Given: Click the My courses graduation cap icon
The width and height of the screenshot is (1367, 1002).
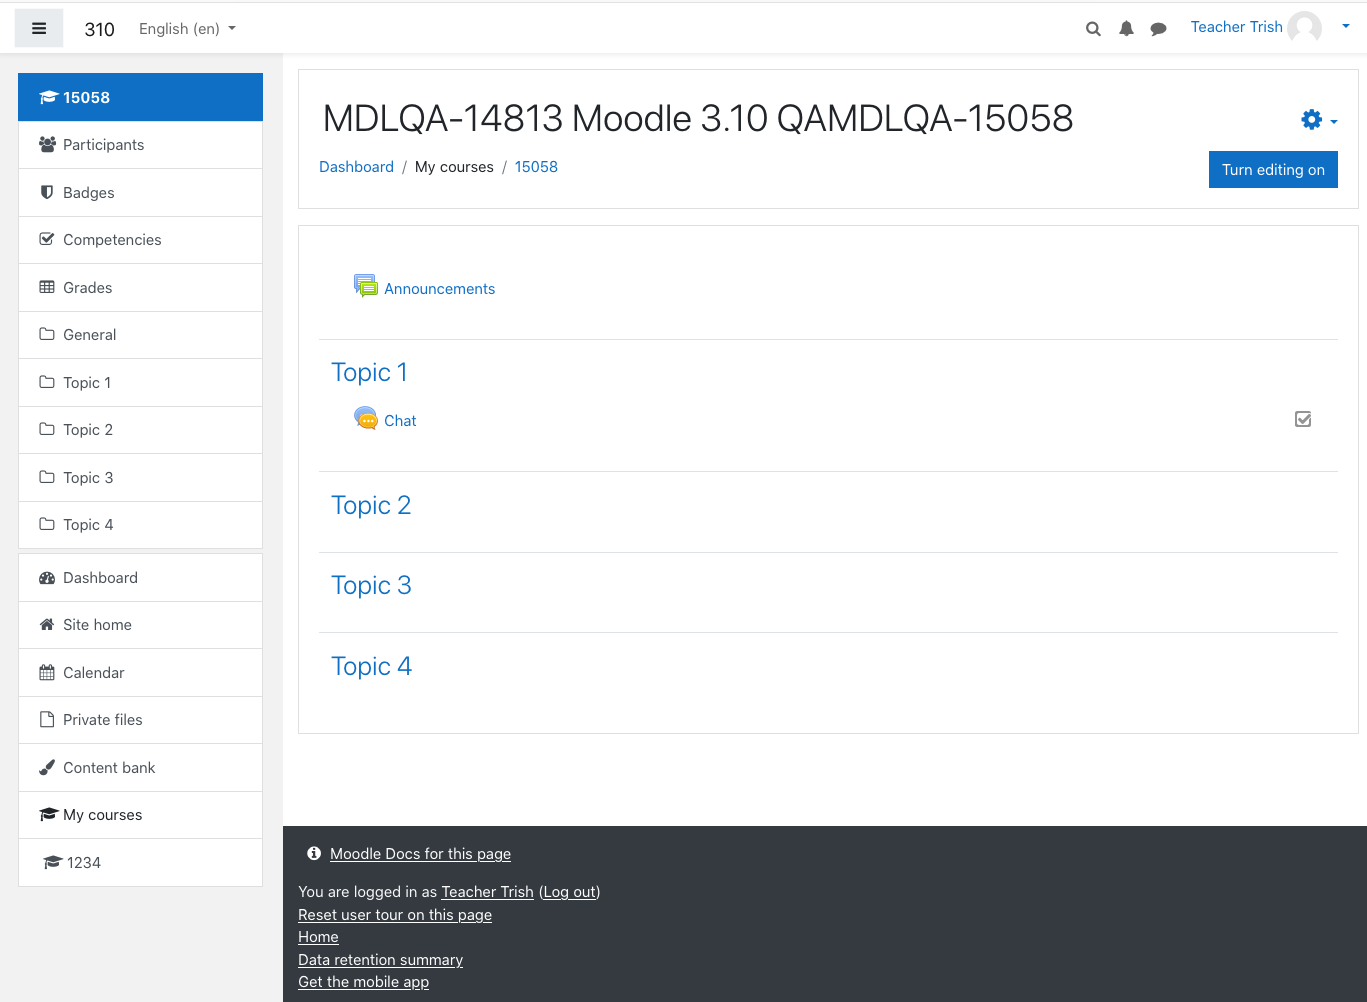Looking at the screenshot, I should (48, 814).
